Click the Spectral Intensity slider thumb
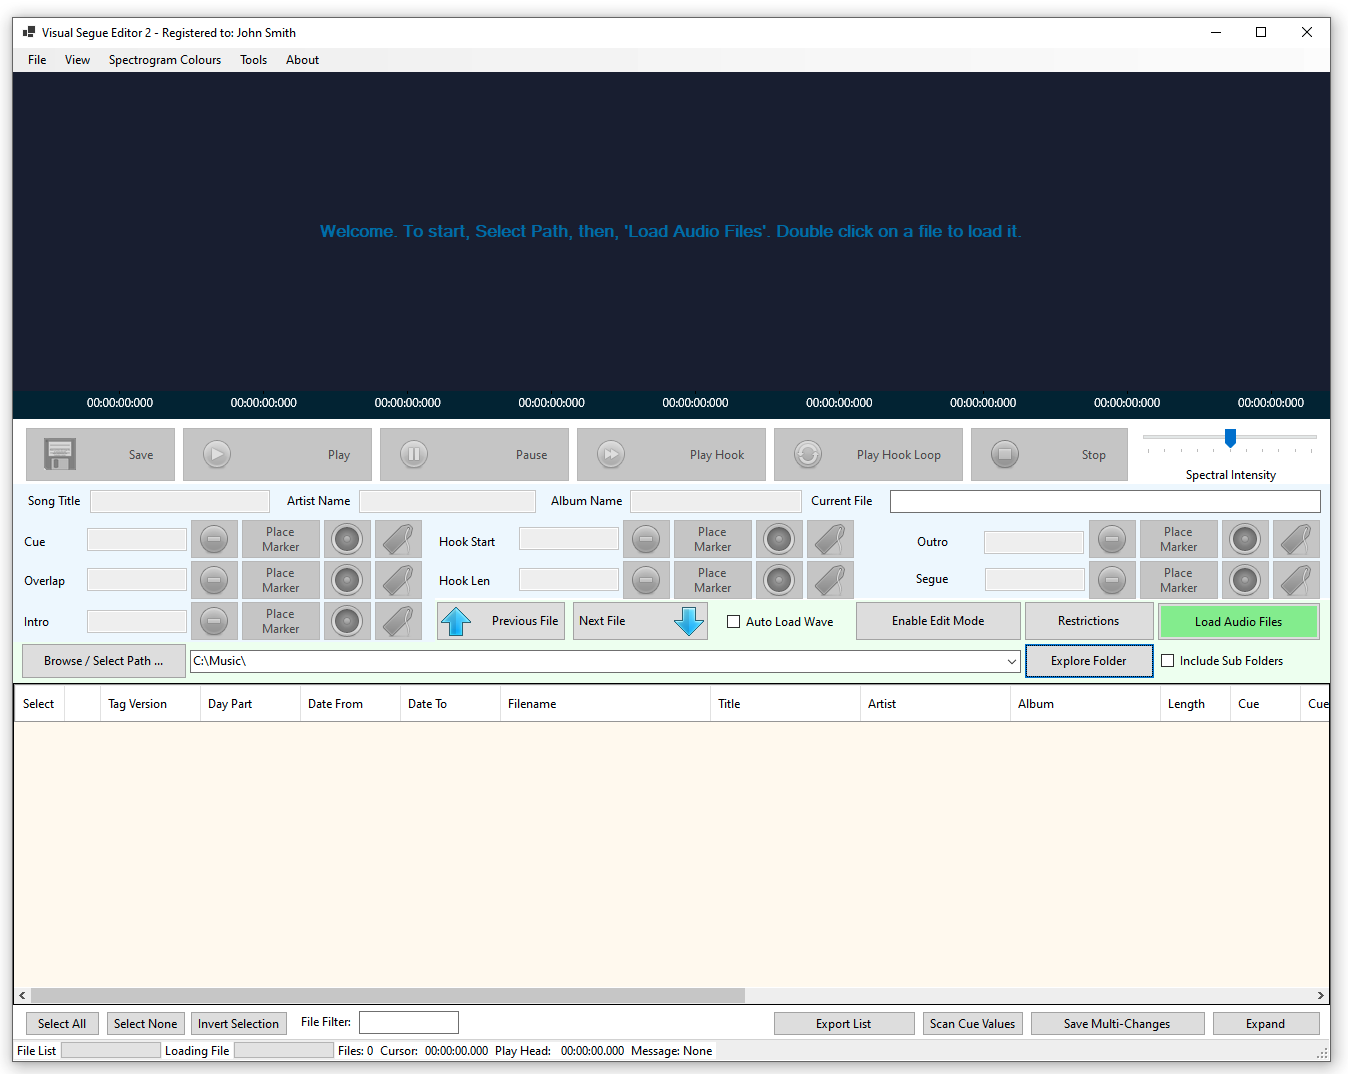 point(1230,438)
